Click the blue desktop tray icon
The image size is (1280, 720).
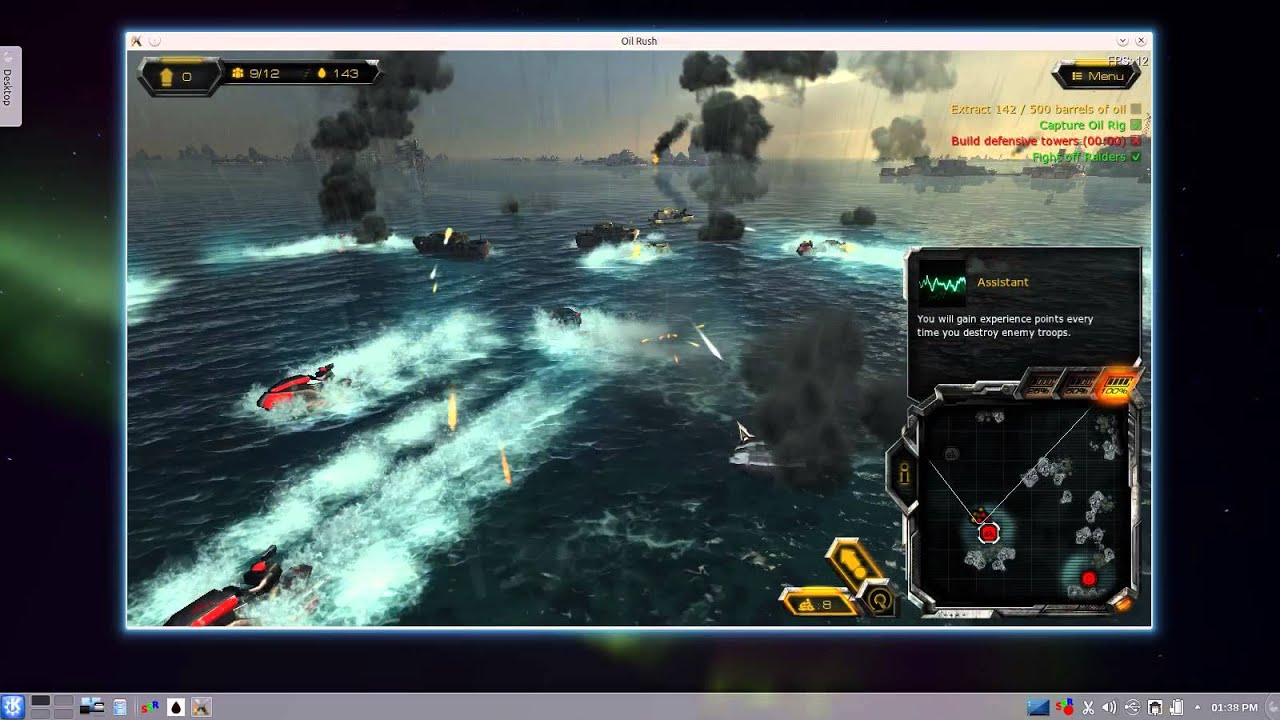point(1038,707)
